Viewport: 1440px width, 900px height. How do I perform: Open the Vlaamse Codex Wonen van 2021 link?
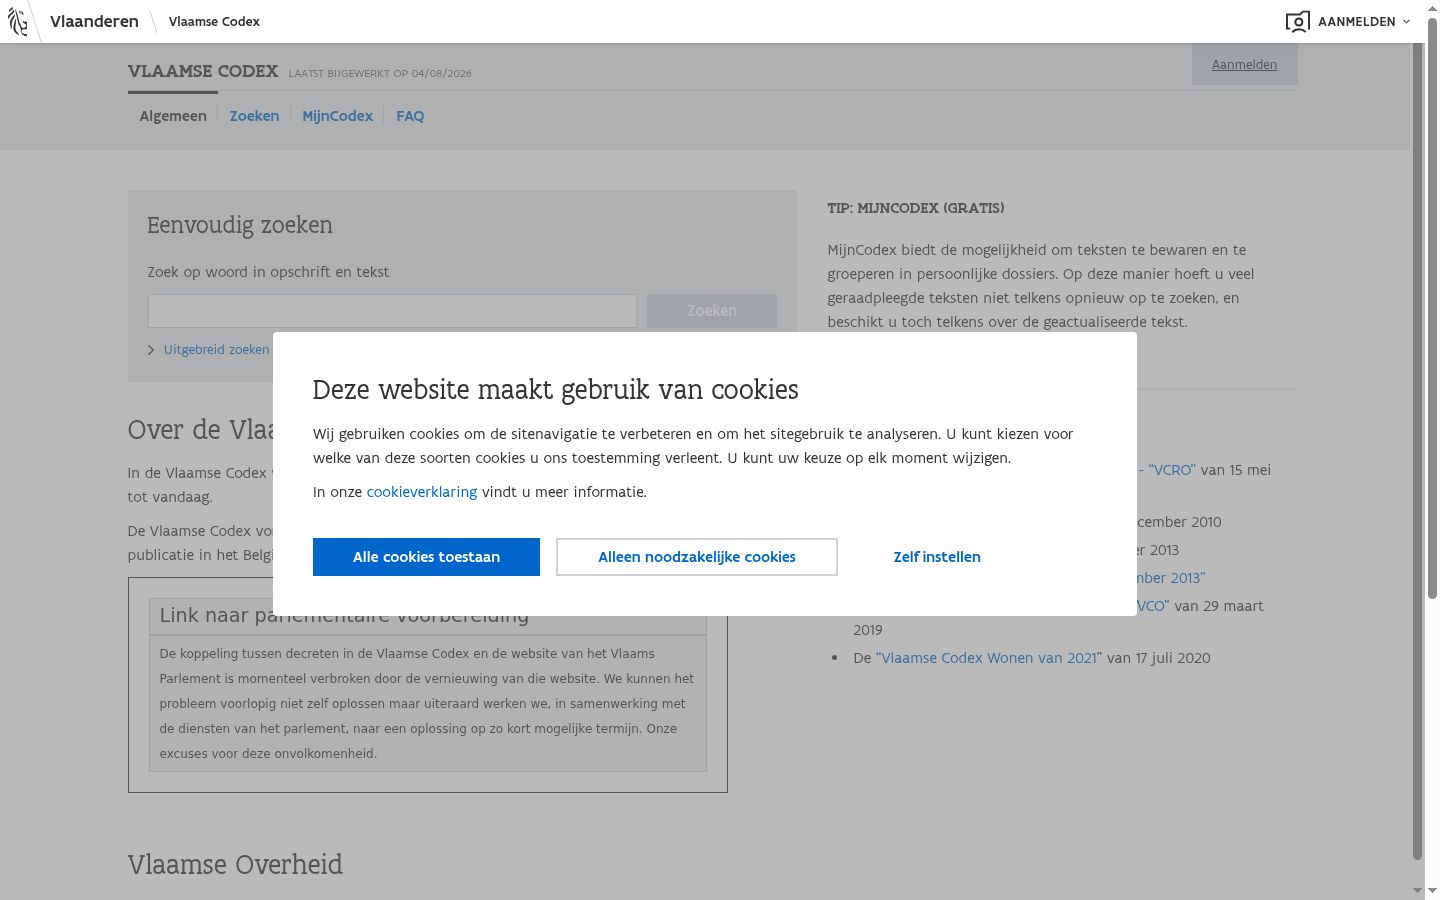pyautogui.click(x=989, y=658)
